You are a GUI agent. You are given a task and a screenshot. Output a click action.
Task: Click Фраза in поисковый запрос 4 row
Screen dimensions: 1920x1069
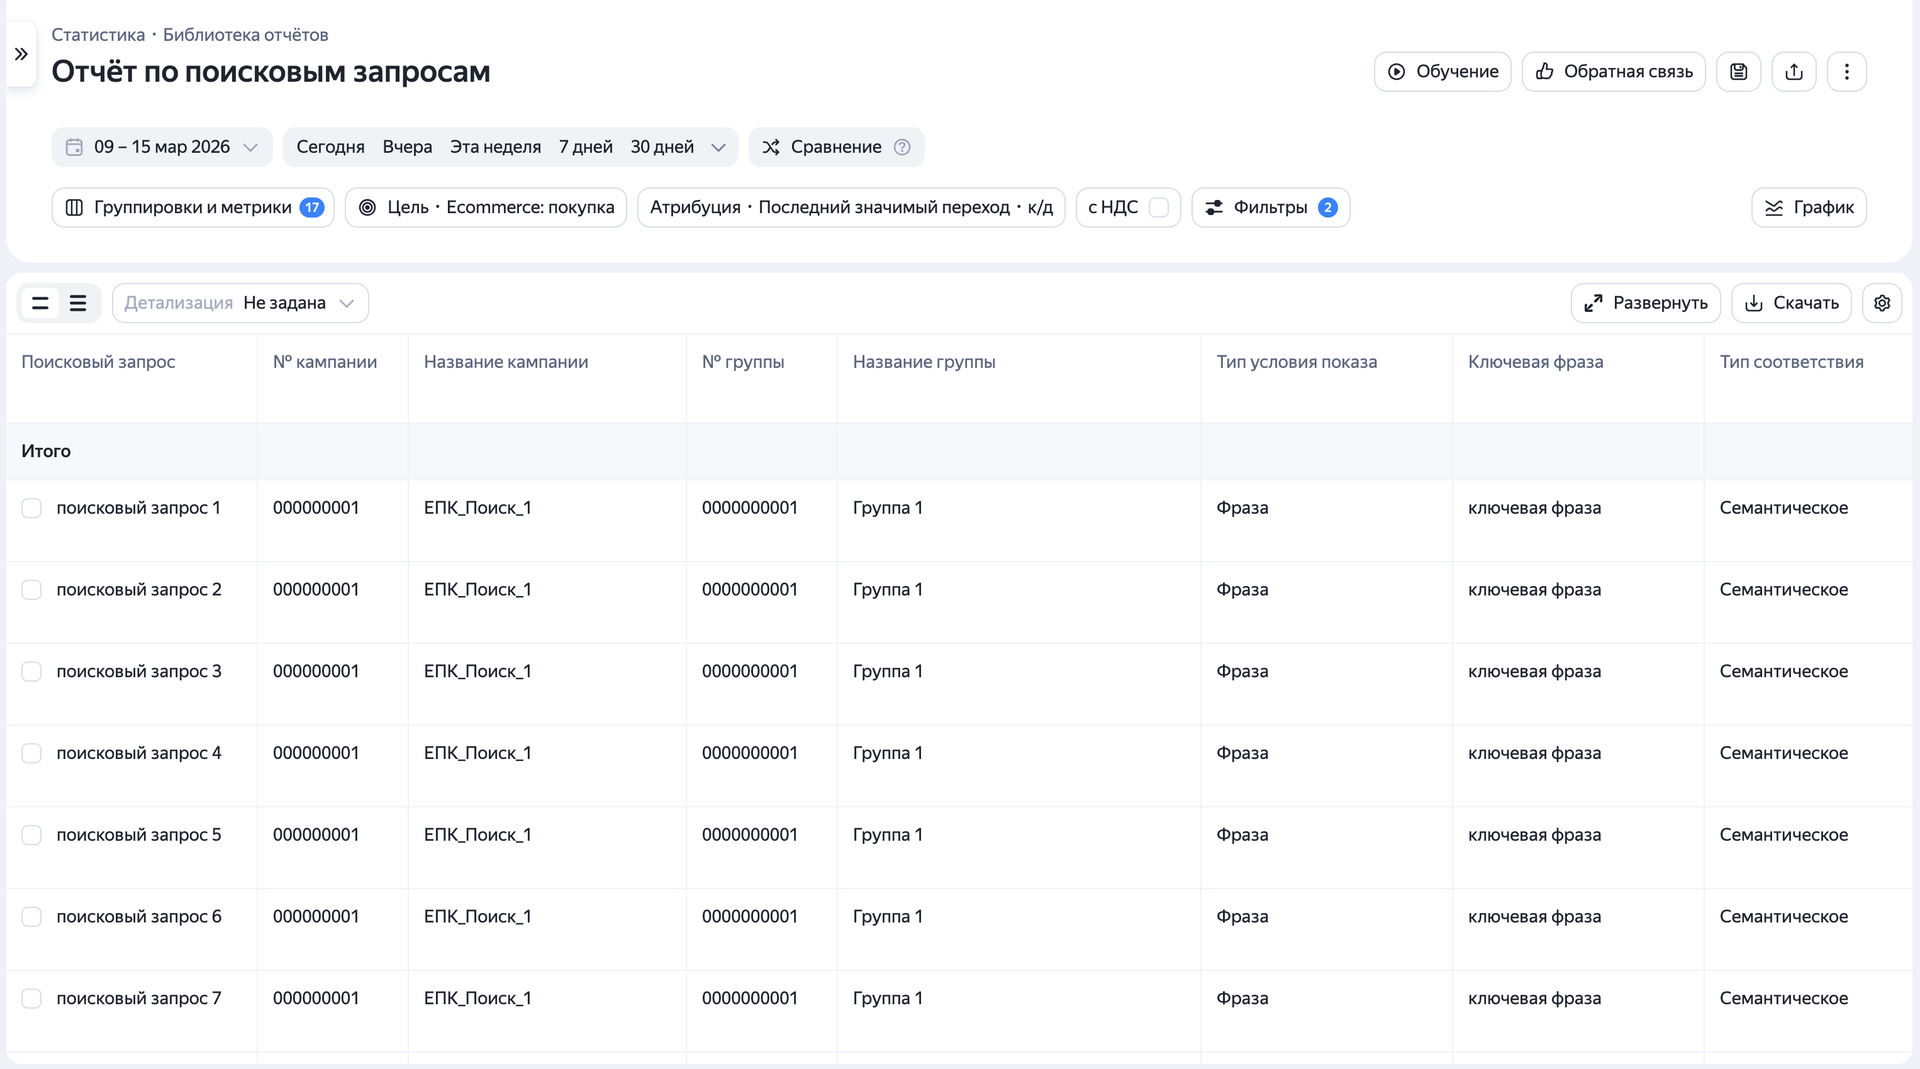(1243, 753)
